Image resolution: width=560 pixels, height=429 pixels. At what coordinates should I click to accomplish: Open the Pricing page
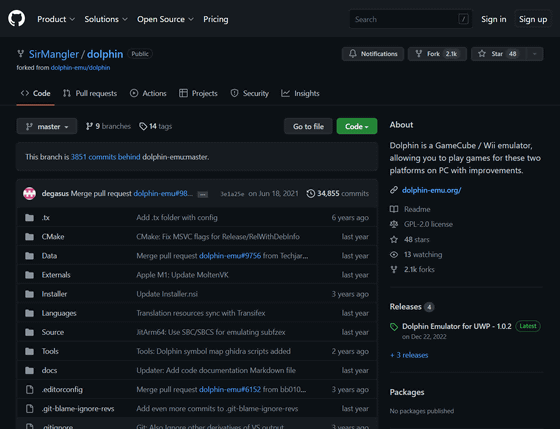tap(216, 19)
